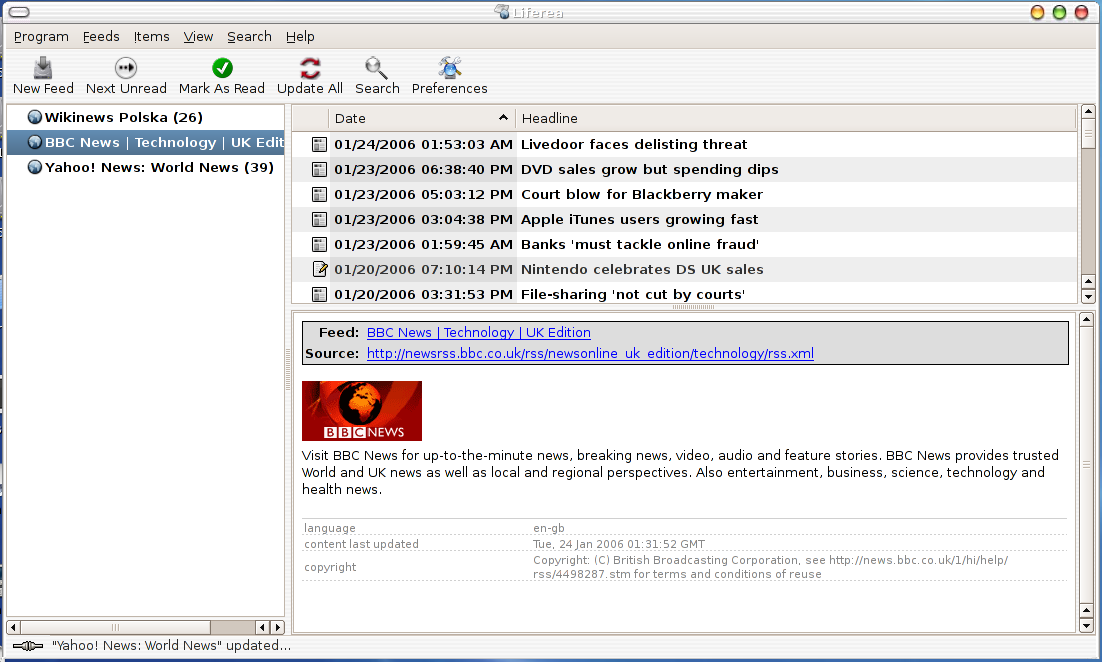The height and width of the screenshot is (662, 1102).
Task: Sort items by the Date column header
Action: [x=422, y=118]
